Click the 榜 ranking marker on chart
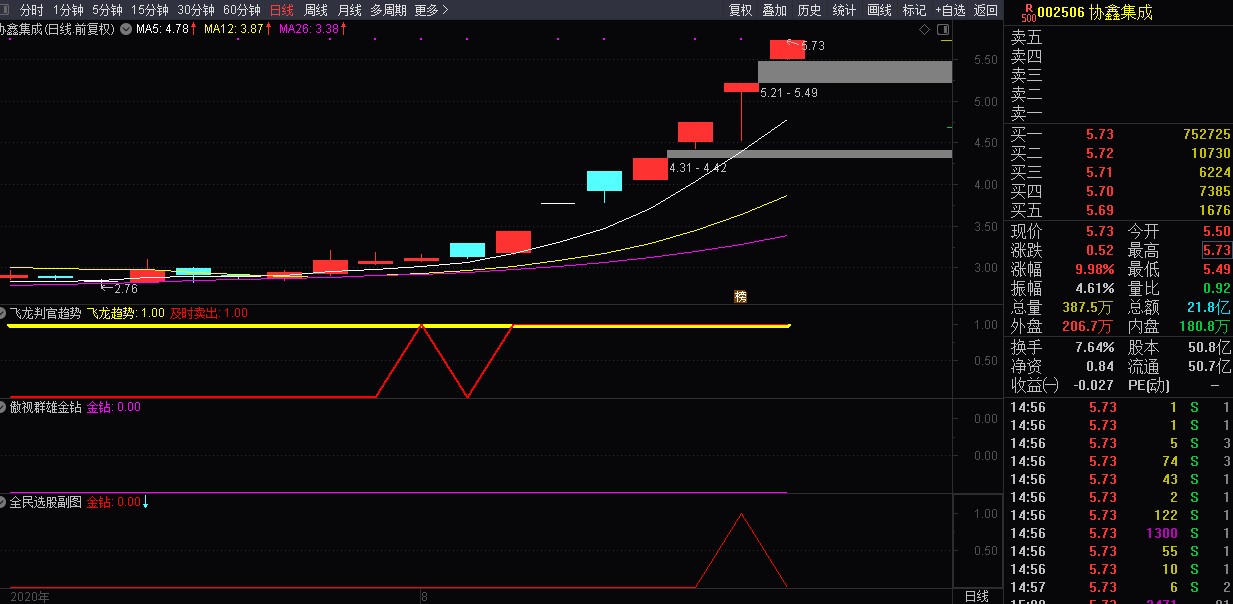The width and height of the screenshot is (1233, 604). [x=740, y=296]
